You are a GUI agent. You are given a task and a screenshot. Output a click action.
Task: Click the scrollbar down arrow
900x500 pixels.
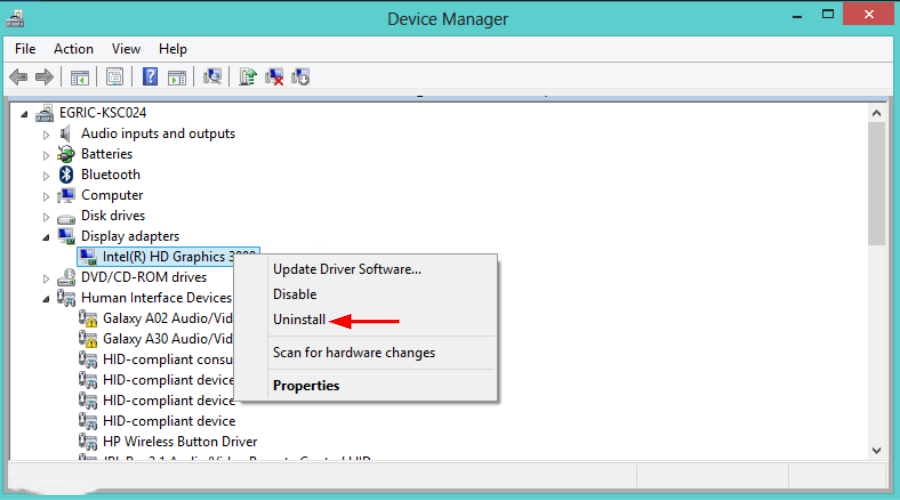(x=876, y=451)
